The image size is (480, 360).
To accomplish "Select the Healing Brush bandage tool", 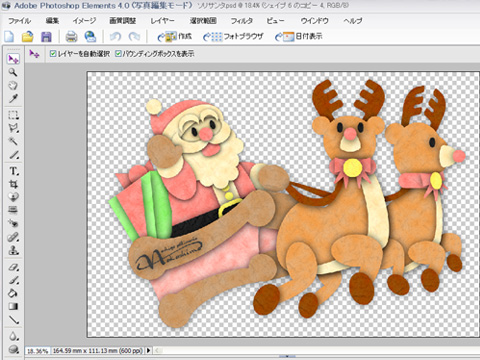I will [13, 237].
